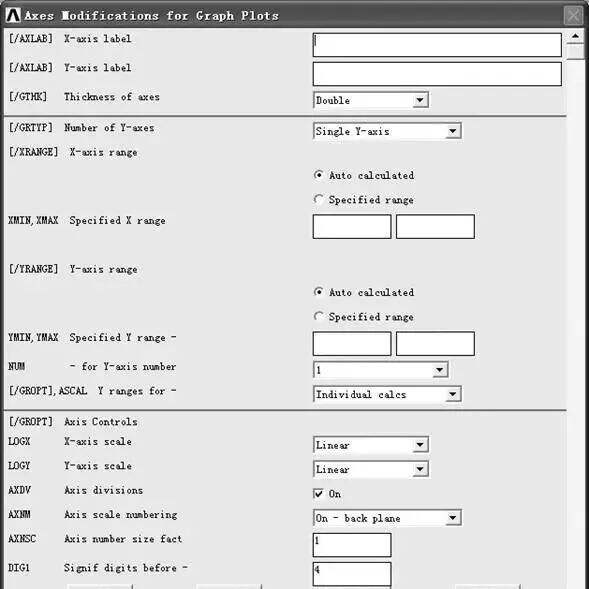Image resolution: width=589 pixels, height=589 pixels.
Task: Click the '[/YRANGE] Y-axis range' label
Action: [73, 269]
